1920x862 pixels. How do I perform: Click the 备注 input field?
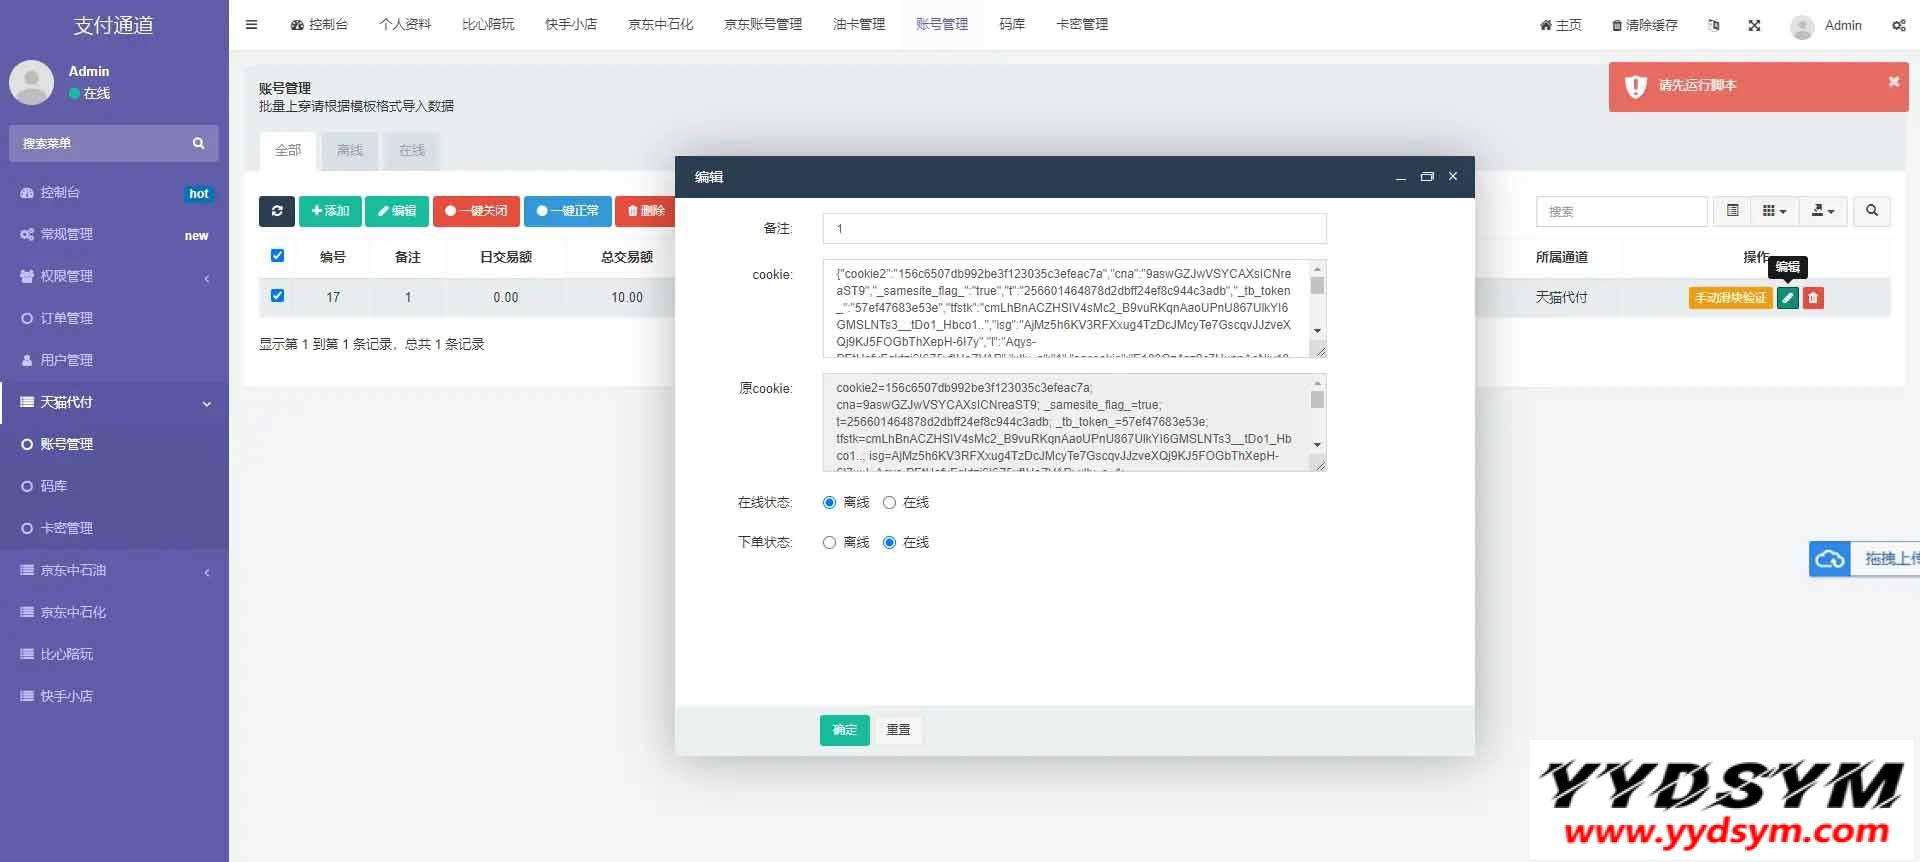1074,229
